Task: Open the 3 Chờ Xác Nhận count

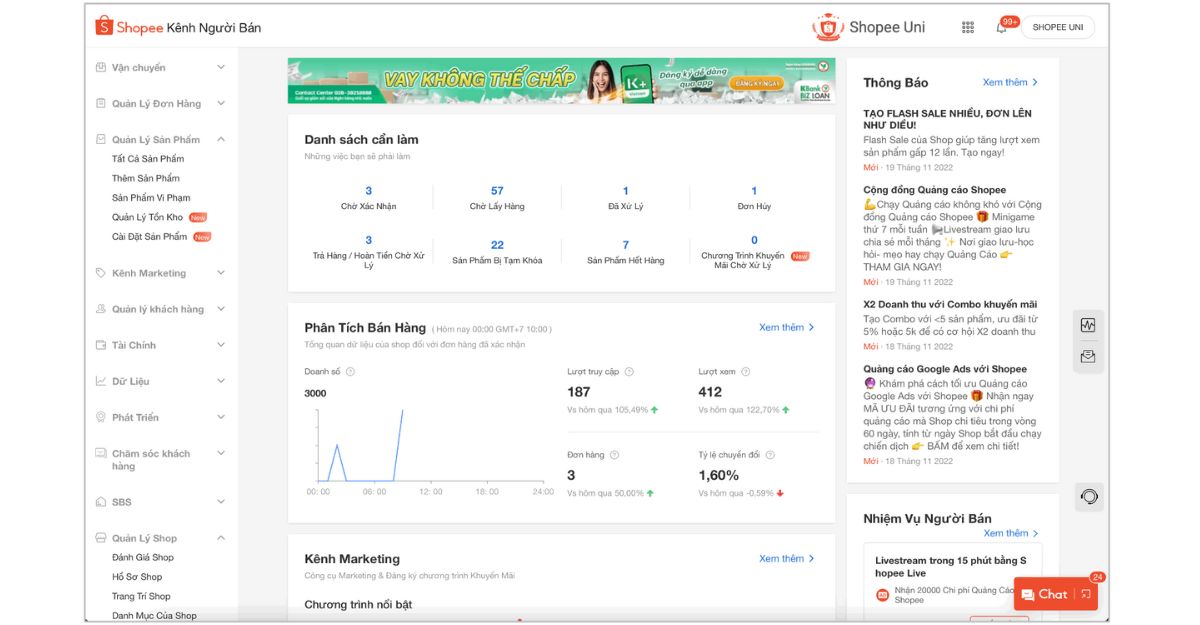Action: (x=368, y=197)
